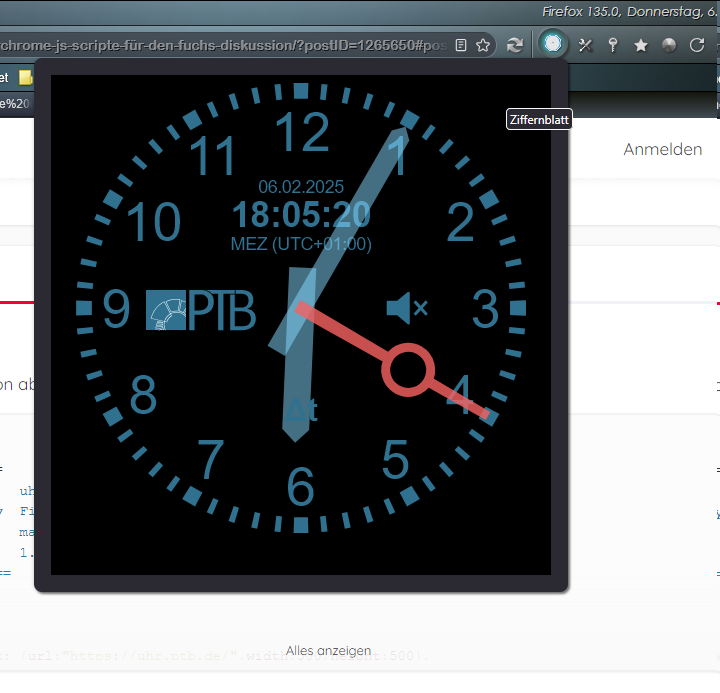The image size is (720, 693).
Task: Click the gray sphere toolbar icon
Action: tap(669, 45)
